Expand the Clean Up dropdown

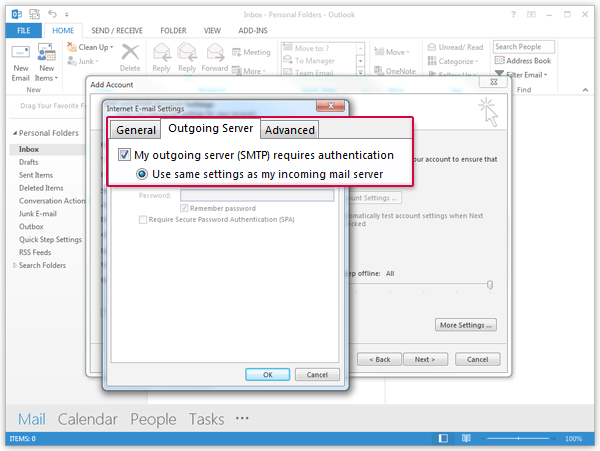[x=97, y=47]
